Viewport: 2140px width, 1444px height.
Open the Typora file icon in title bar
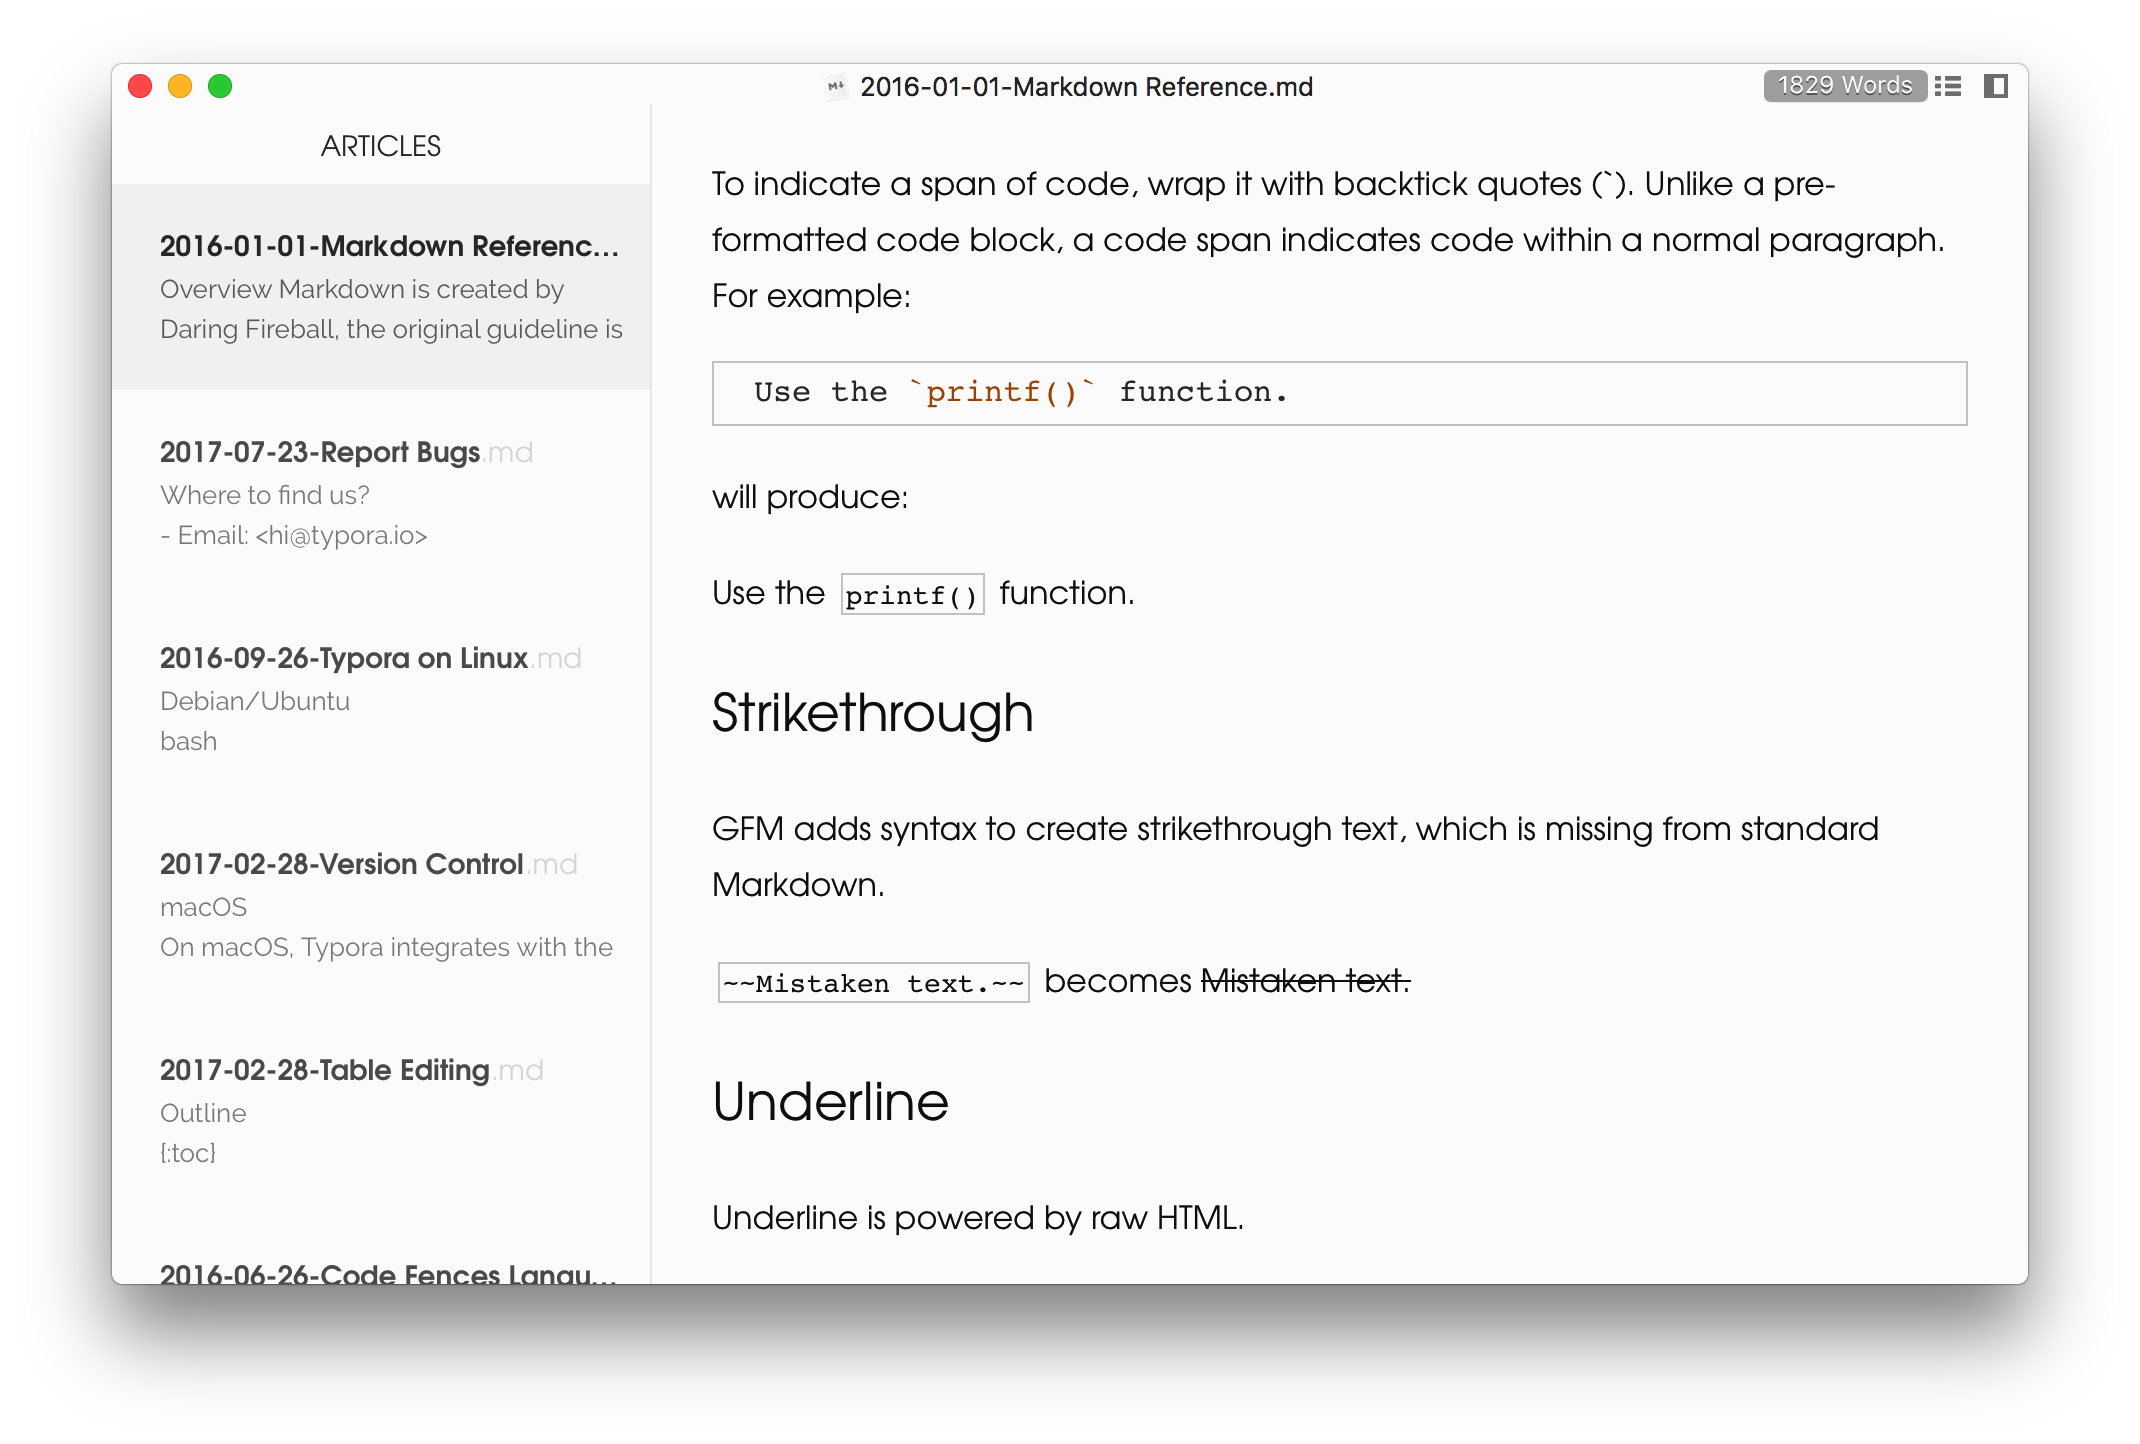pos(833,85)
